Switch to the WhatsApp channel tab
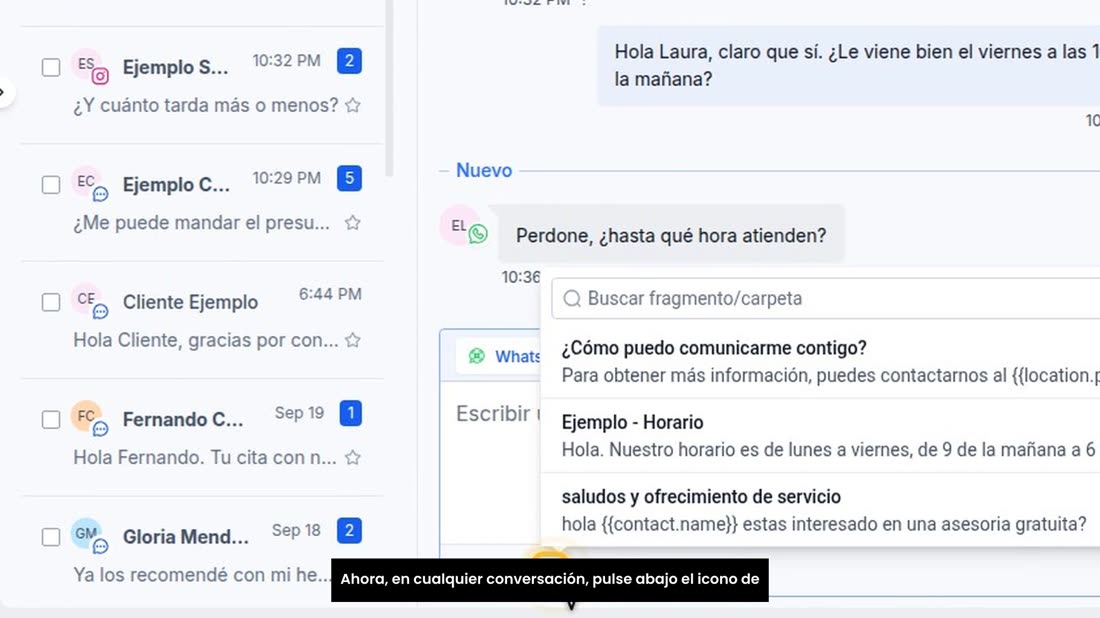This screenshot has height=618, width=1100. 499,356
